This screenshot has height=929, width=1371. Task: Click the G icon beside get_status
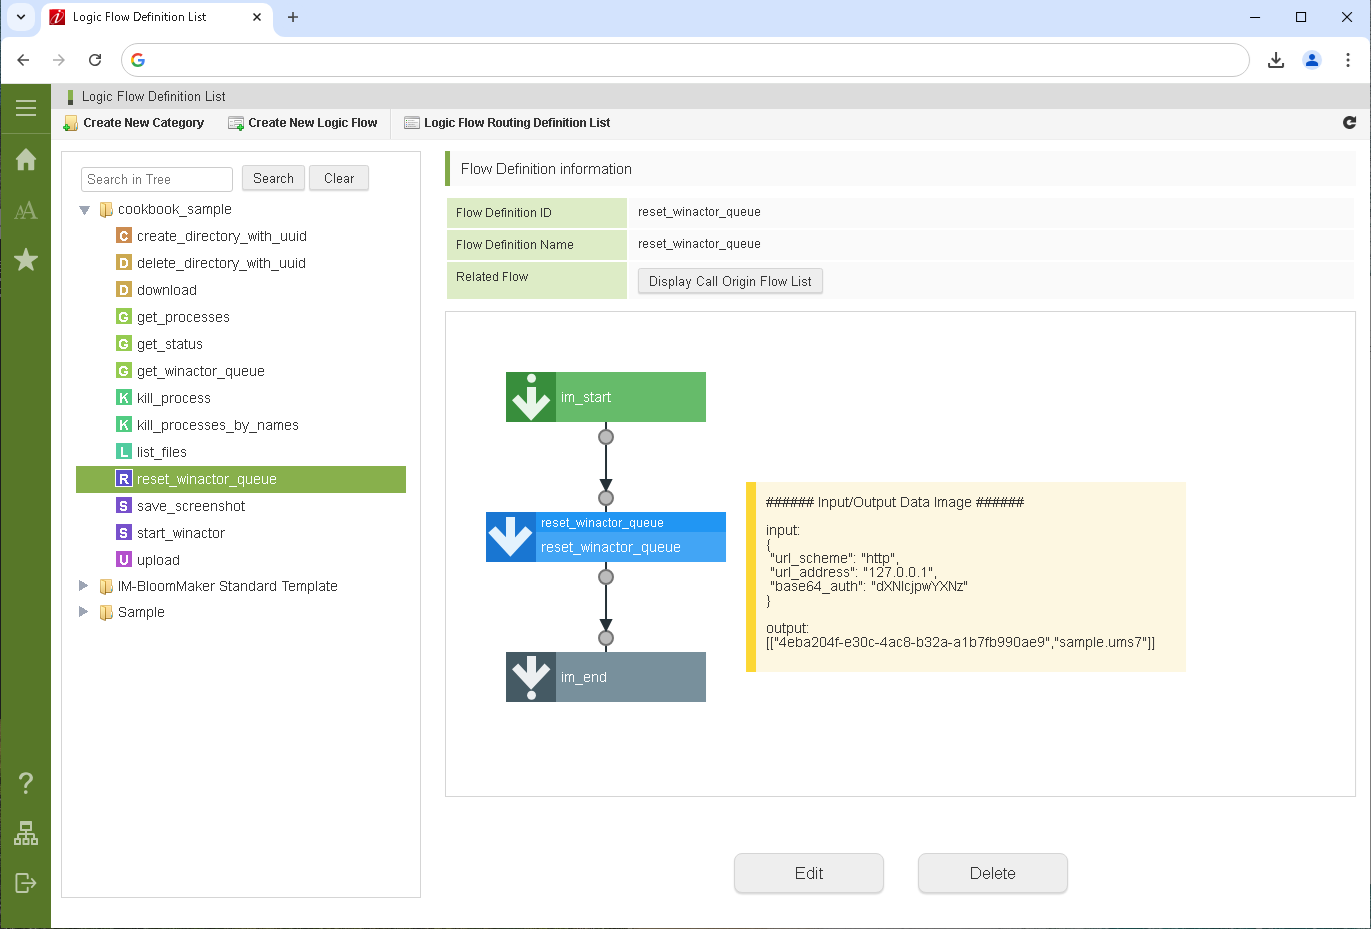point(124,344)
